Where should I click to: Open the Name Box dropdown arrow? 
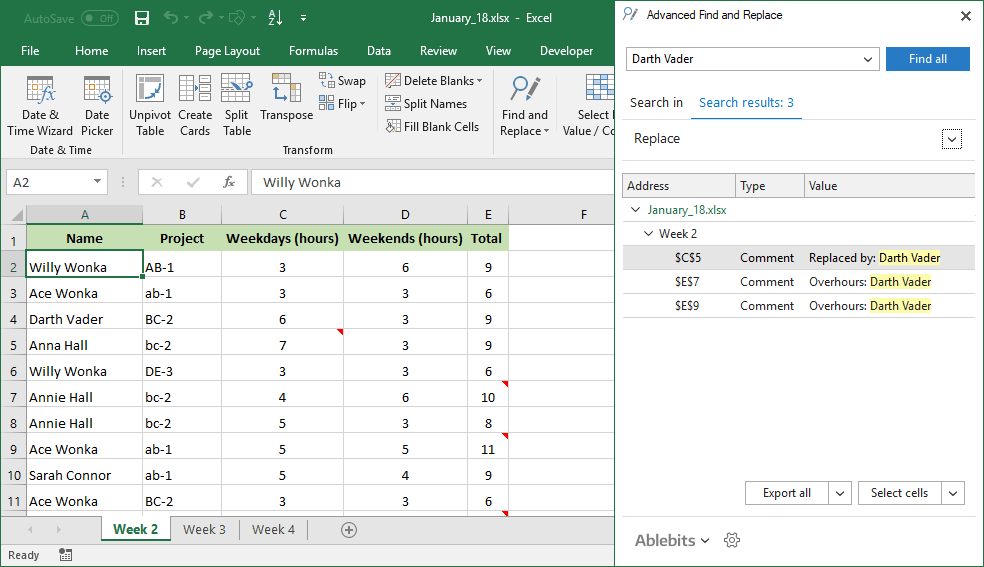pos(97,182)
